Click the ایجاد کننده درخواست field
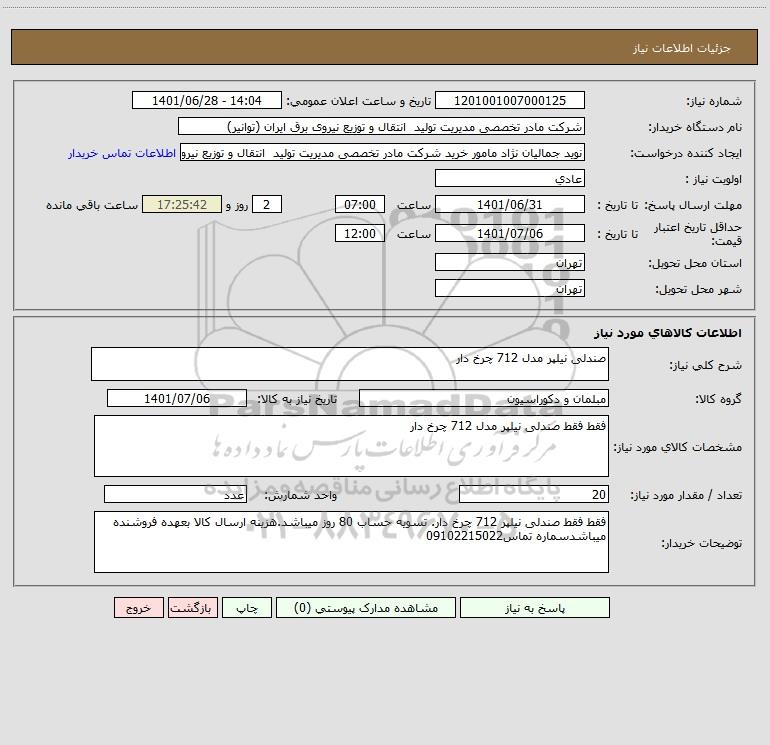This screenshot has height=745, width=770. (383, 152)
